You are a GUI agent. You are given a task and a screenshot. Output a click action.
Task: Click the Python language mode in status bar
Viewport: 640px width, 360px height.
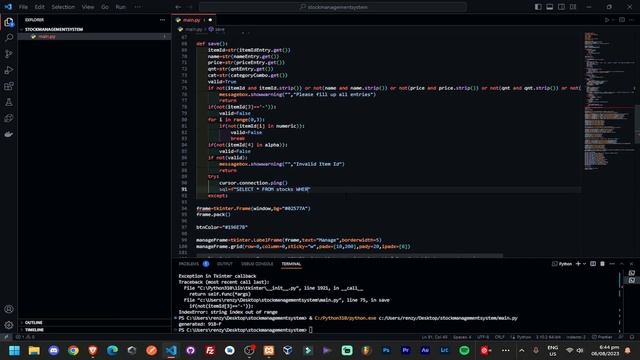tap(524, 337)
